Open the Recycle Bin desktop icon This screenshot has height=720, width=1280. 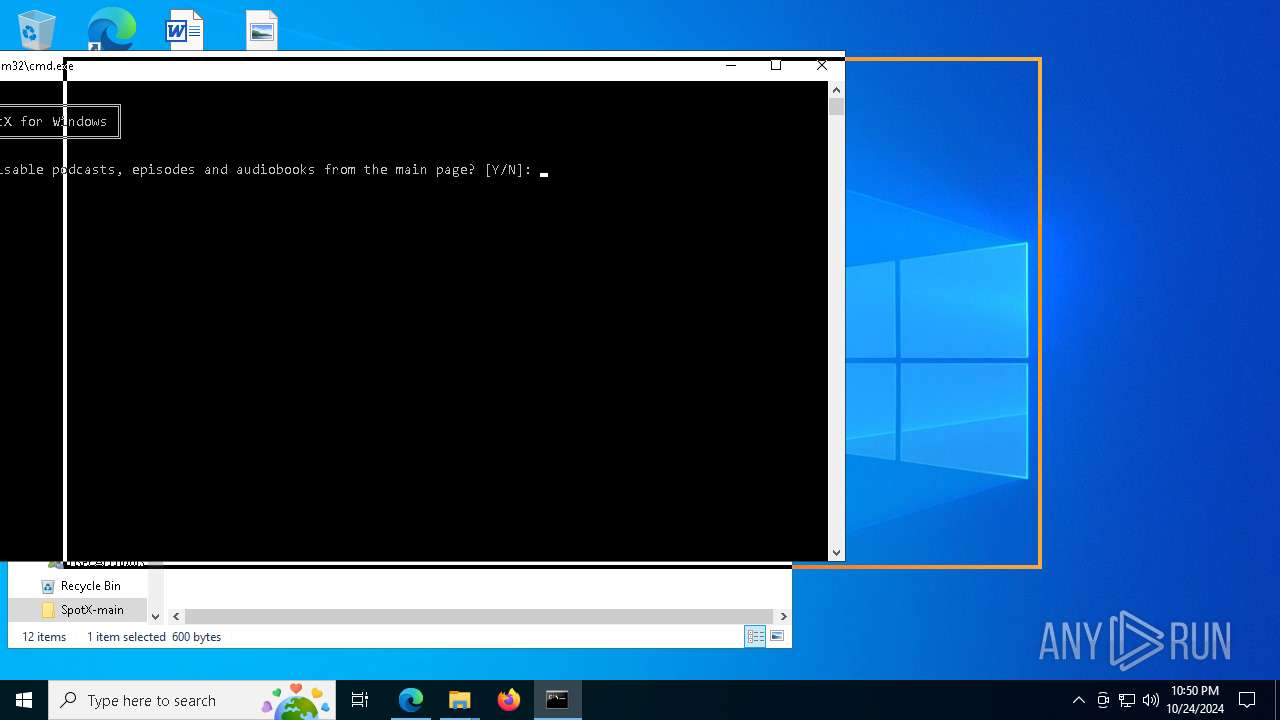pyautogui.click(x=36, y=28)
